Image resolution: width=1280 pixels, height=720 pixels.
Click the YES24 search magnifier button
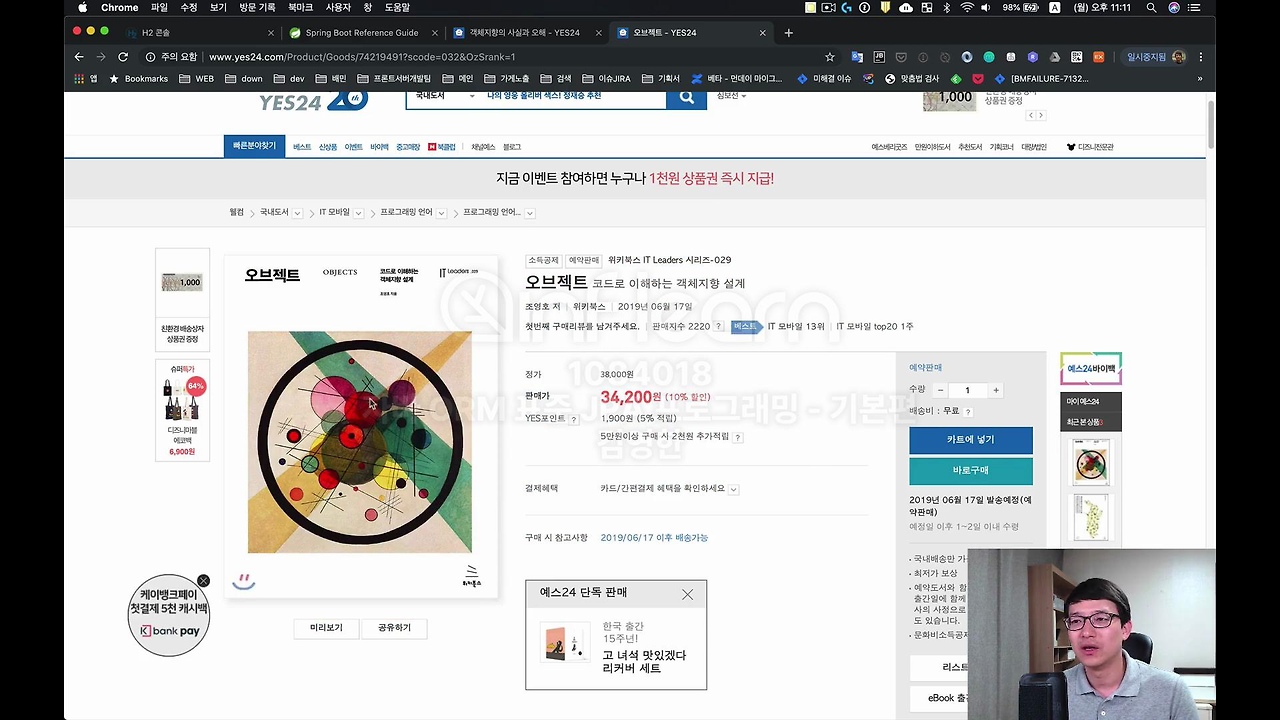click(x=686, y=97)
